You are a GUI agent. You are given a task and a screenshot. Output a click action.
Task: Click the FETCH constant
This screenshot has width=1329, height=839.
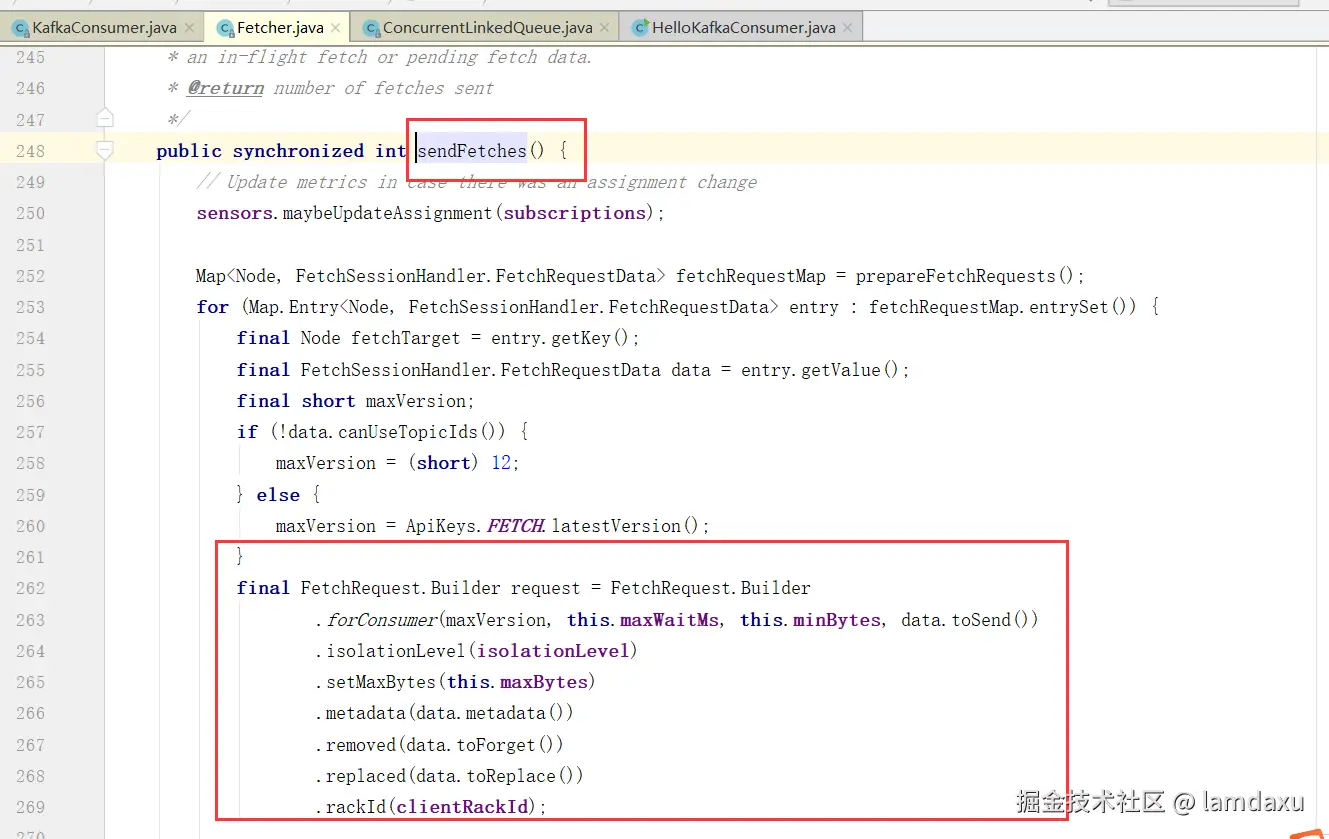(x=515, y=526)
